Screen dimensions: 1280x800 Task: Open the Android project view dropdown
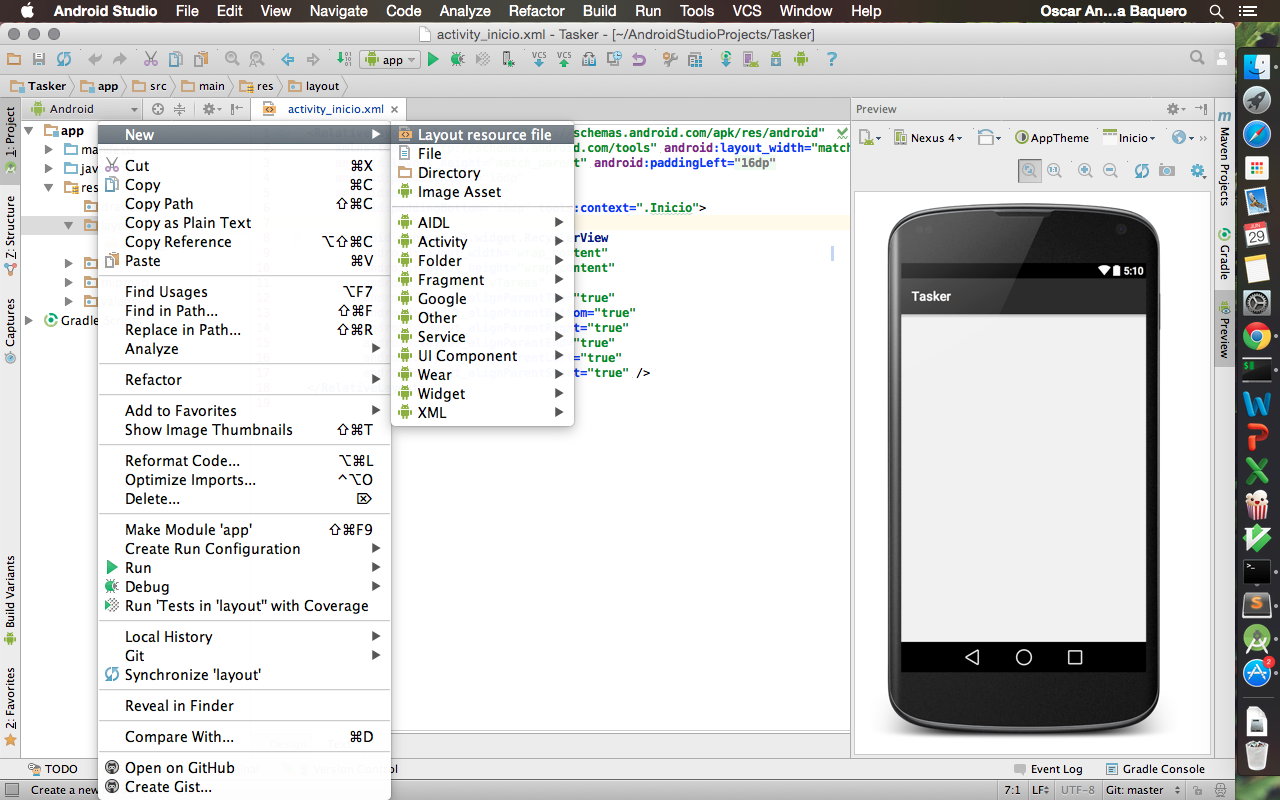83,109
